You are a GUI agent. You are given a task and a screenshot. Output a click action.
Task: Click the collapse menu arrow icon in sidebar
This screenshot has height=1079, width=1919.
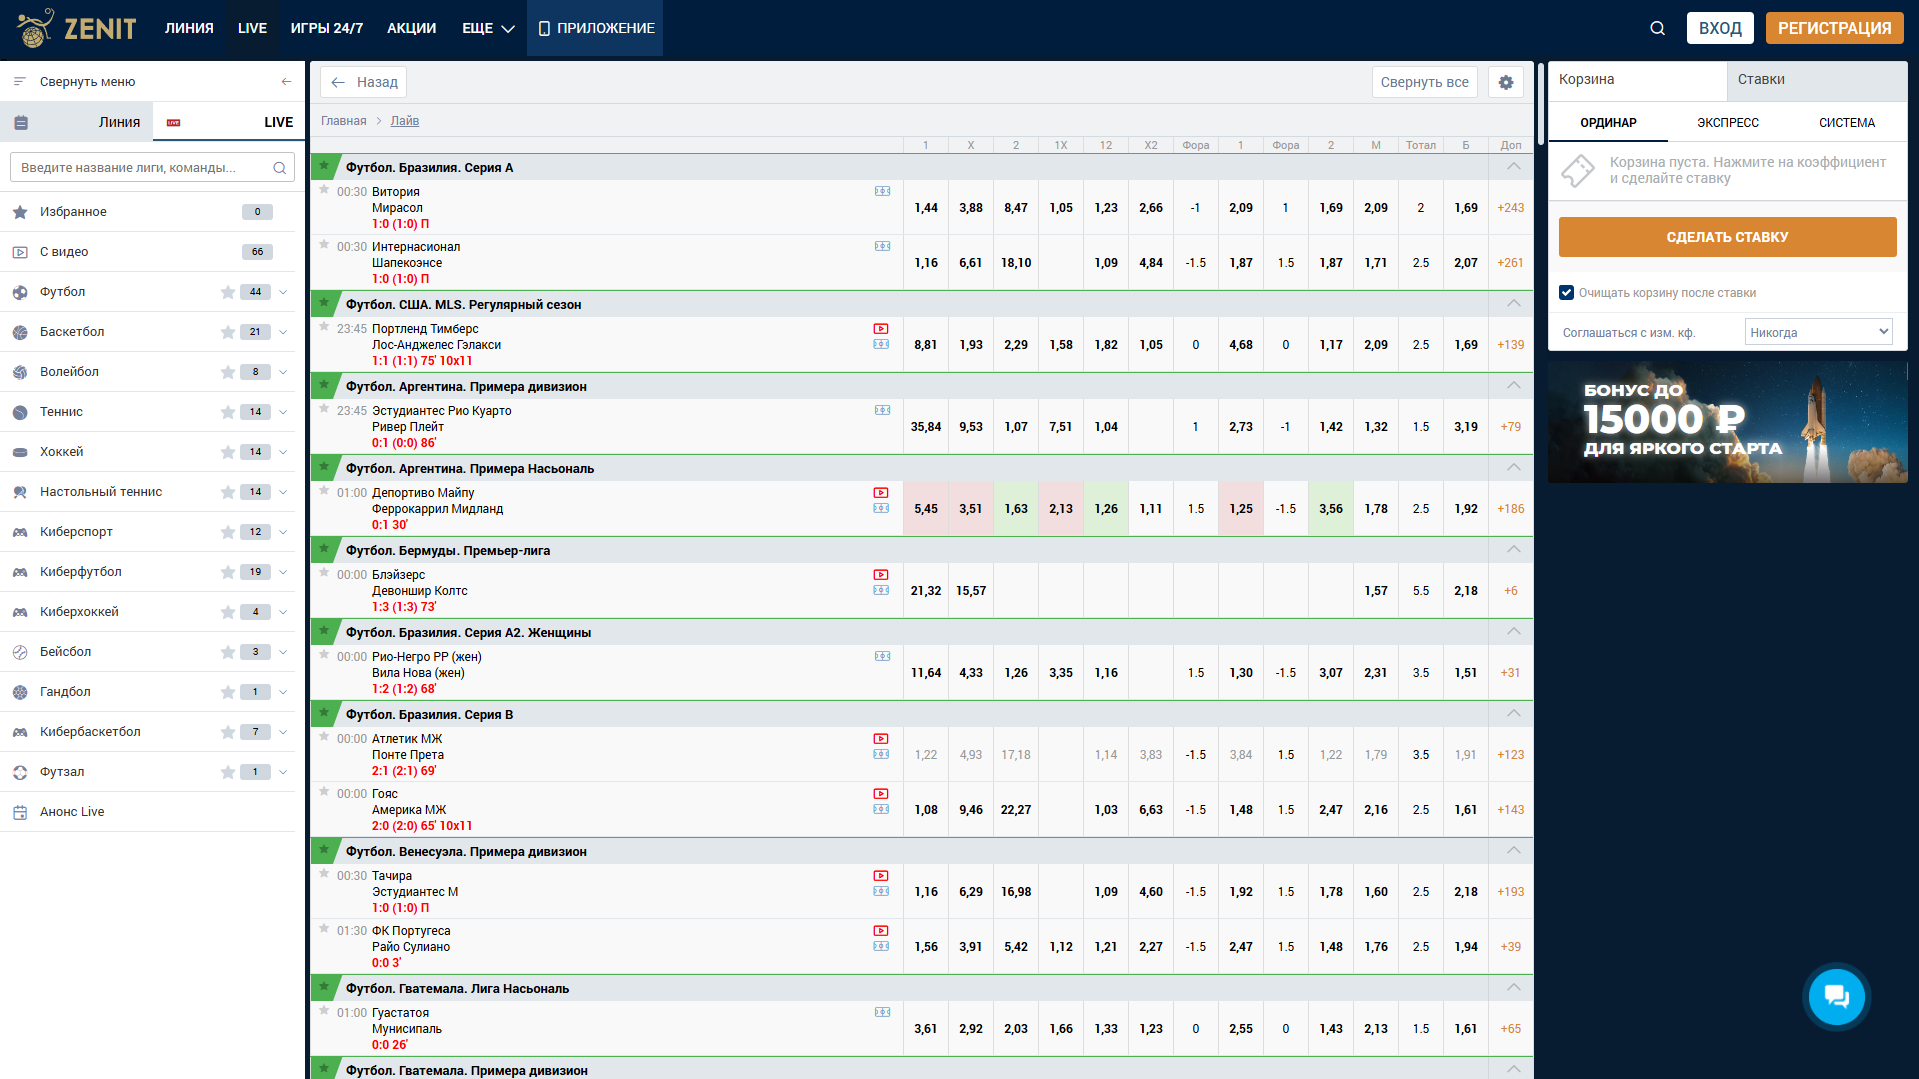pyautogui.click(x=287, y=82)
